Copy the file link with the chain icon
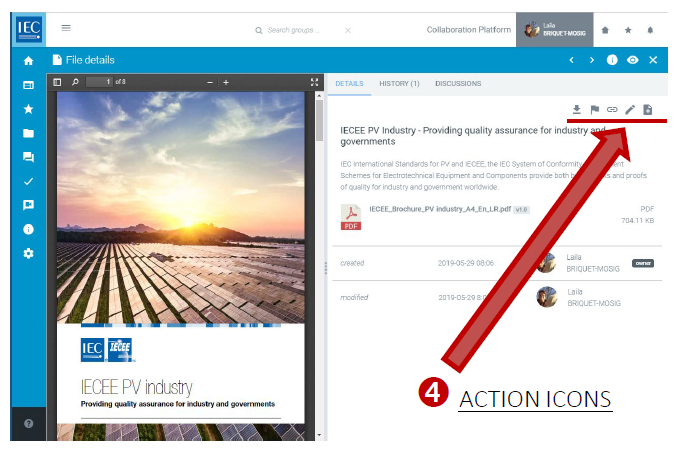 click(x=612, y=109)
